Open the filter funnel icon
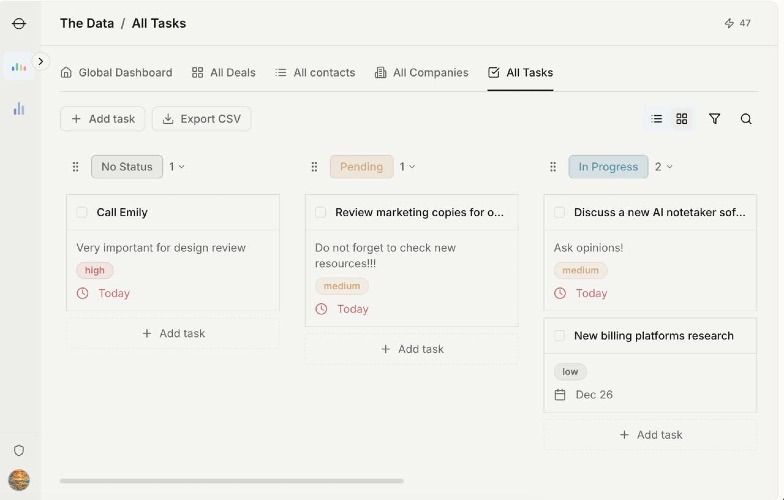 (x=714, y=118)
